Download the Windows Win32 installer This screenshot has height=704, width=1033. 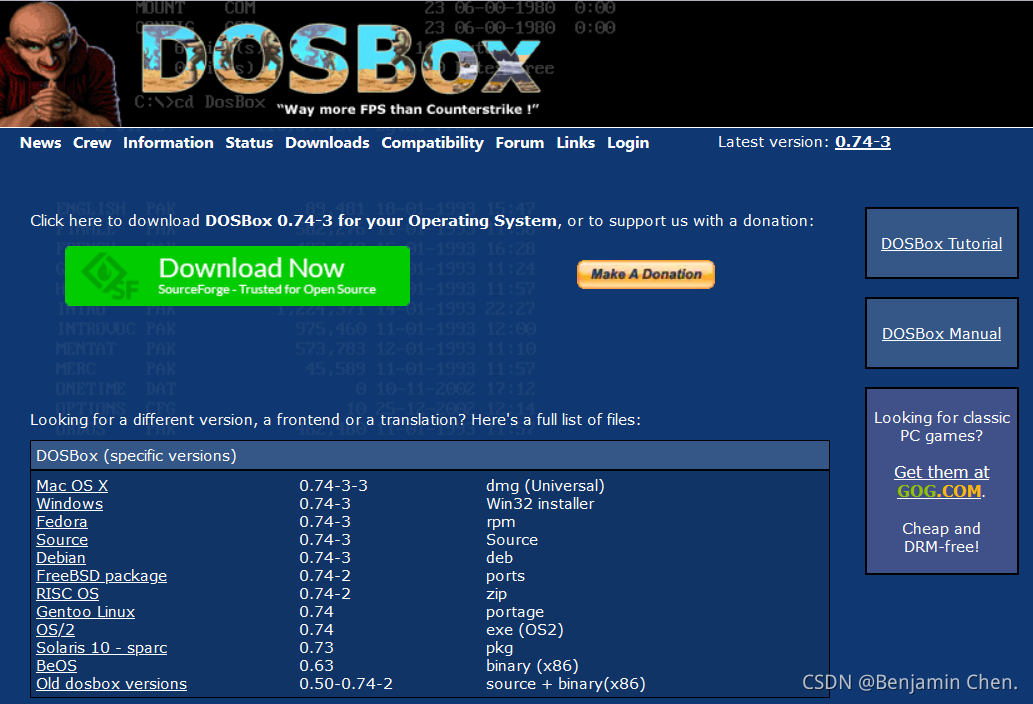click(69, 504)
